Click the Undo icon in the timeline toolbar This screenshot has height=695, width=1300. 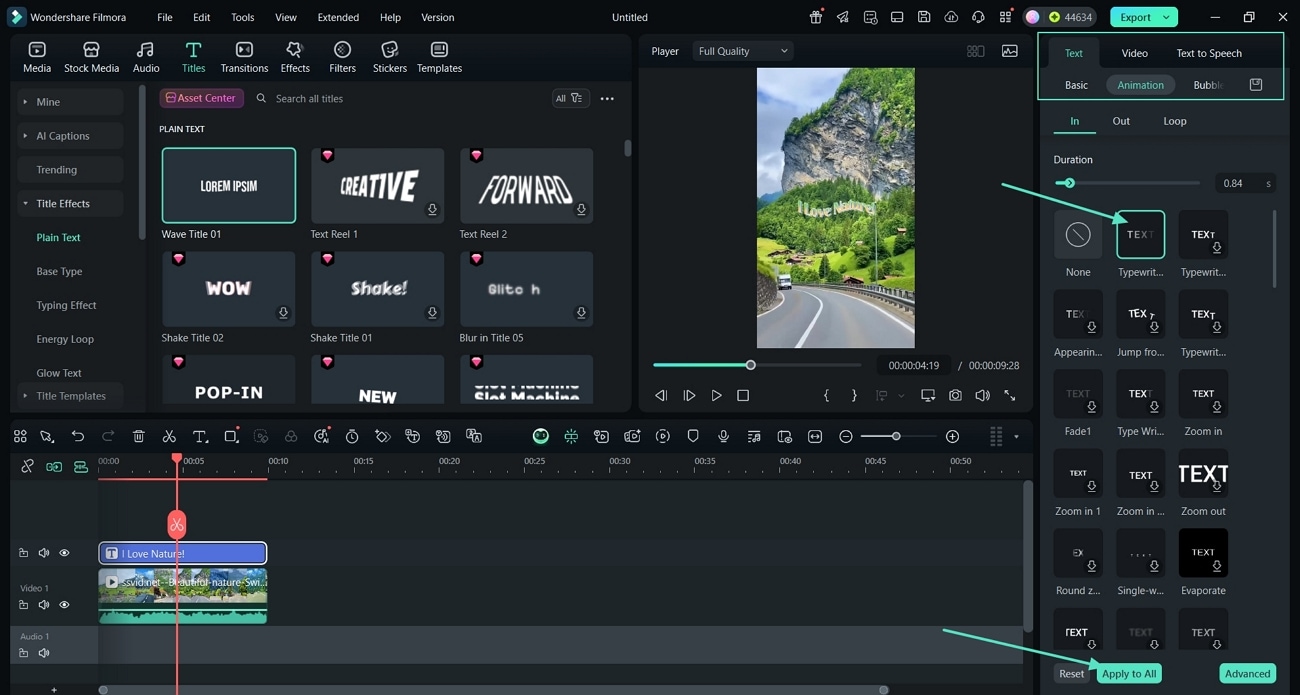(78, 436)
